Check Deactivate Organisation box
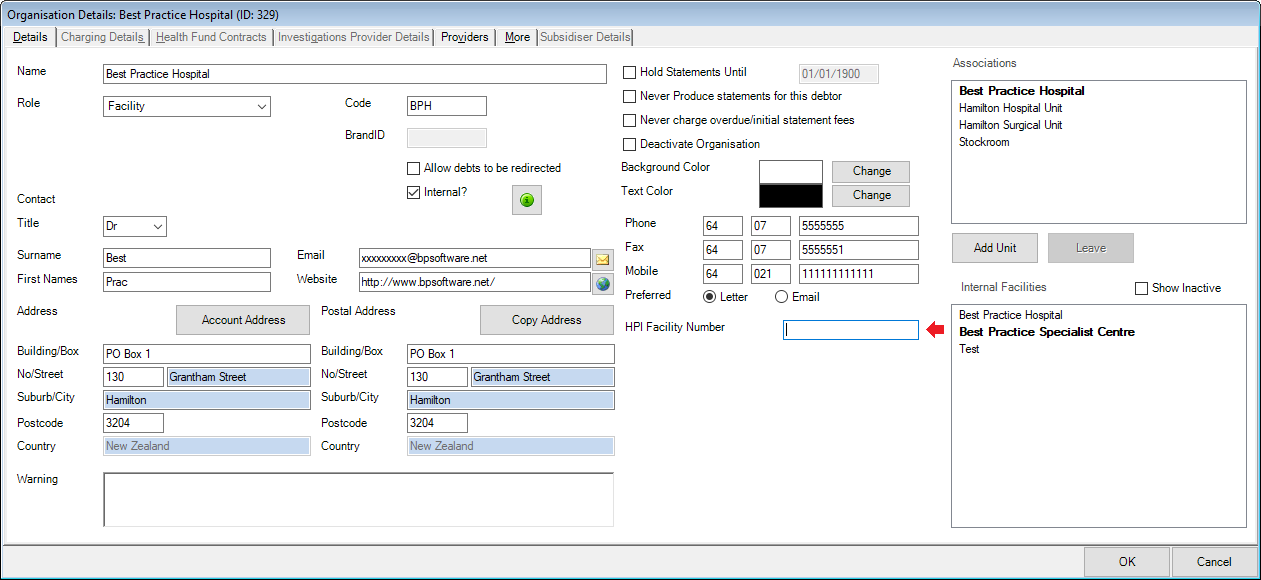 tap(630, 144)
